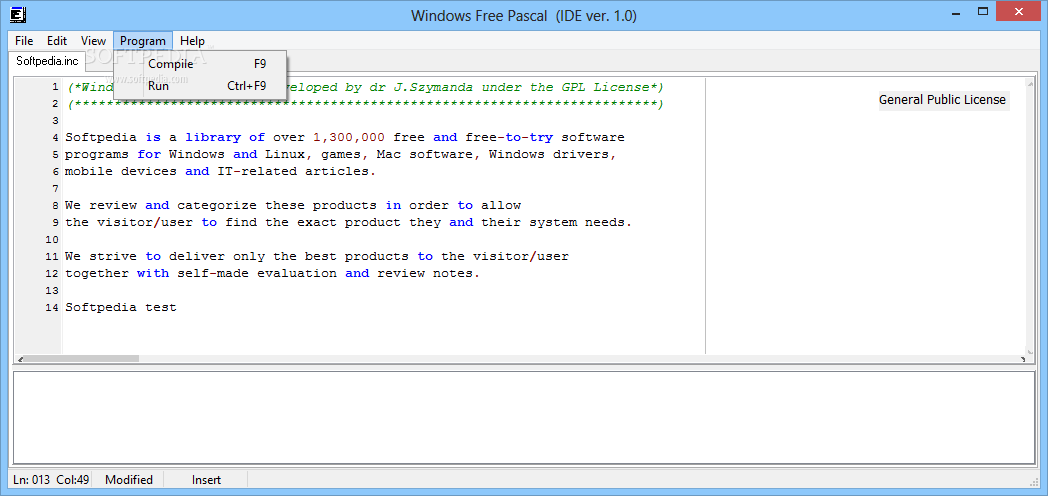Click the number 1,300,000 in line 4
The height and width of the screenshot is (496, 1048).
(349, 138)
